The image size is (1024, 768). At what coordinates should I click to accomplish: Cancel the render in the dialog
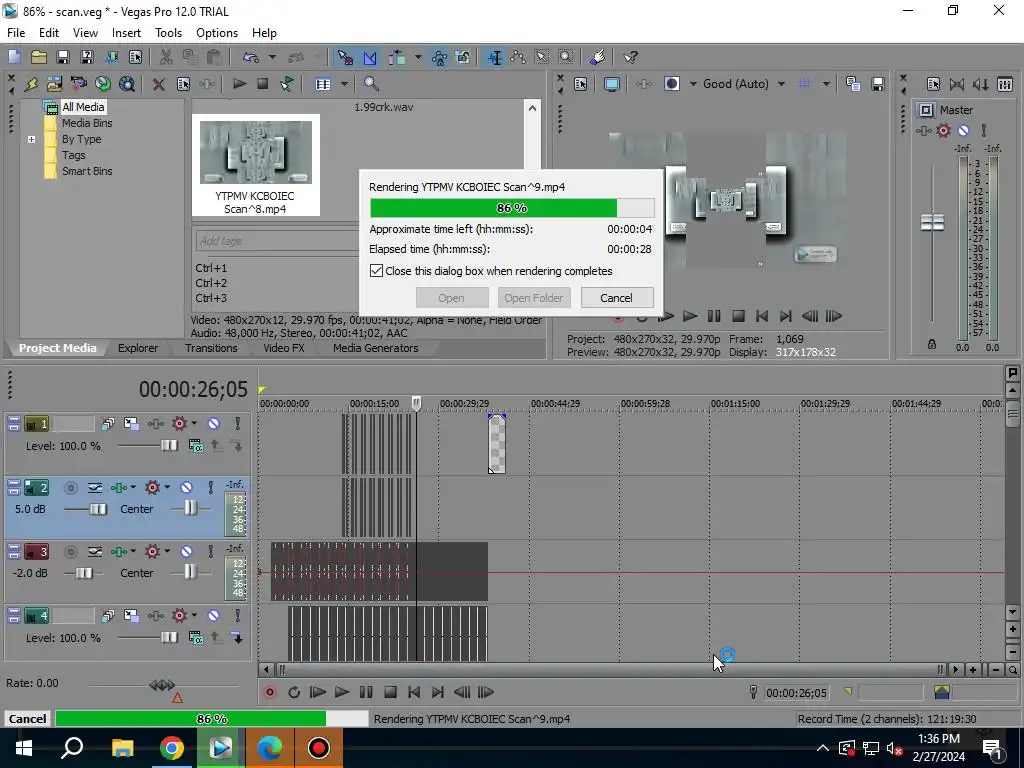point(616,298)
